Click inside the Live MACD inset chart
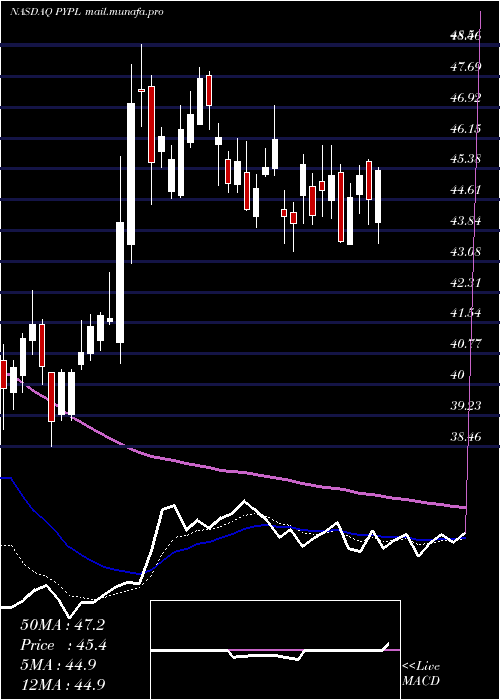Image resolution: width=500 pixels, height=700 pixels. [x=275, y=650]
